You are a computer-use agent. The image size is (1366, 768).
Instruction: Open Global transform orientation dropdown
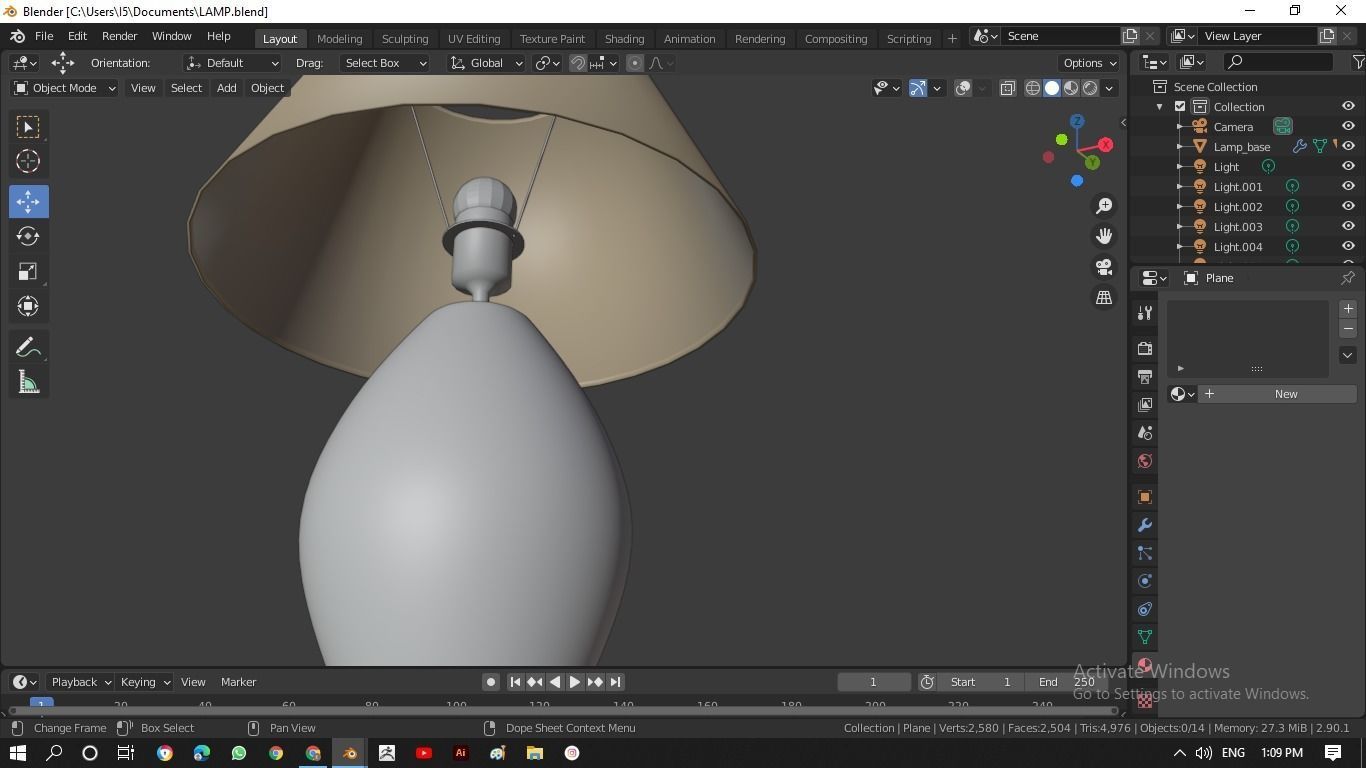[486, 63]
